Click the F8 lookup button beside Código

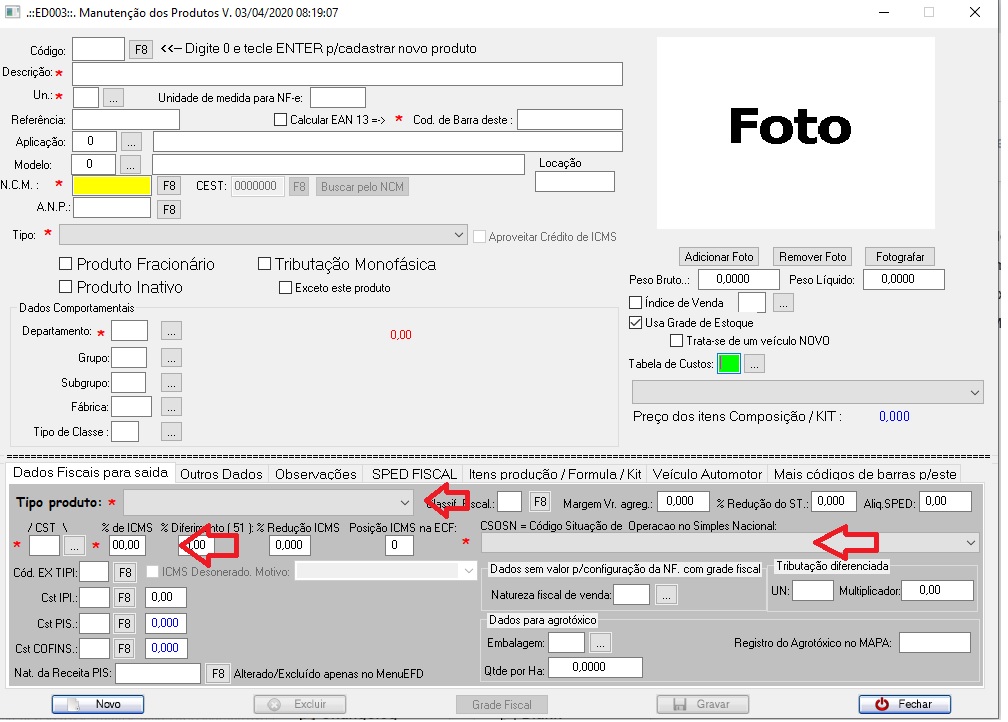[140, 49]
